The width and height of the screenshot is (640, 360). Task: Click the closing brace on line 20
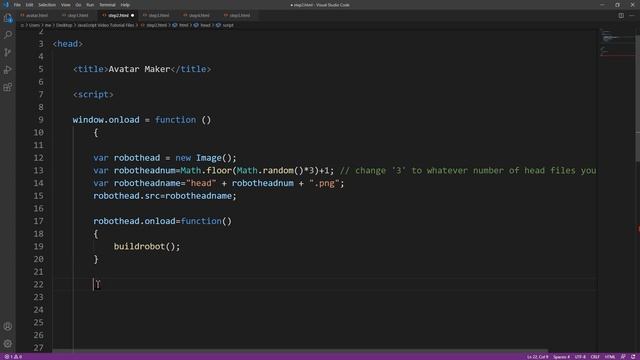click(x=96, y=259)
